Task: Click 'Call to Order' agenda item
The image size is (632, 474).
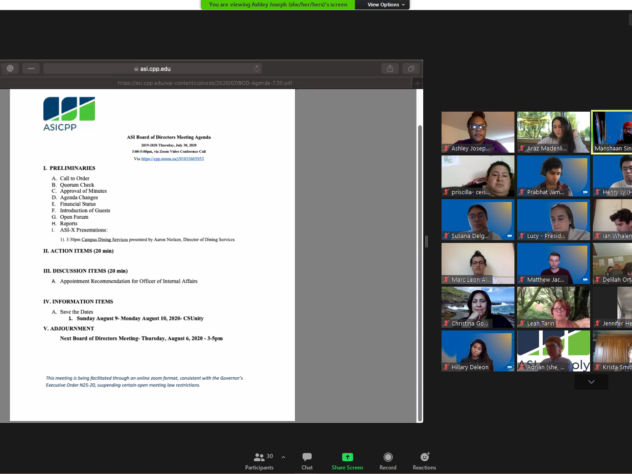Action: pos(75,178)
